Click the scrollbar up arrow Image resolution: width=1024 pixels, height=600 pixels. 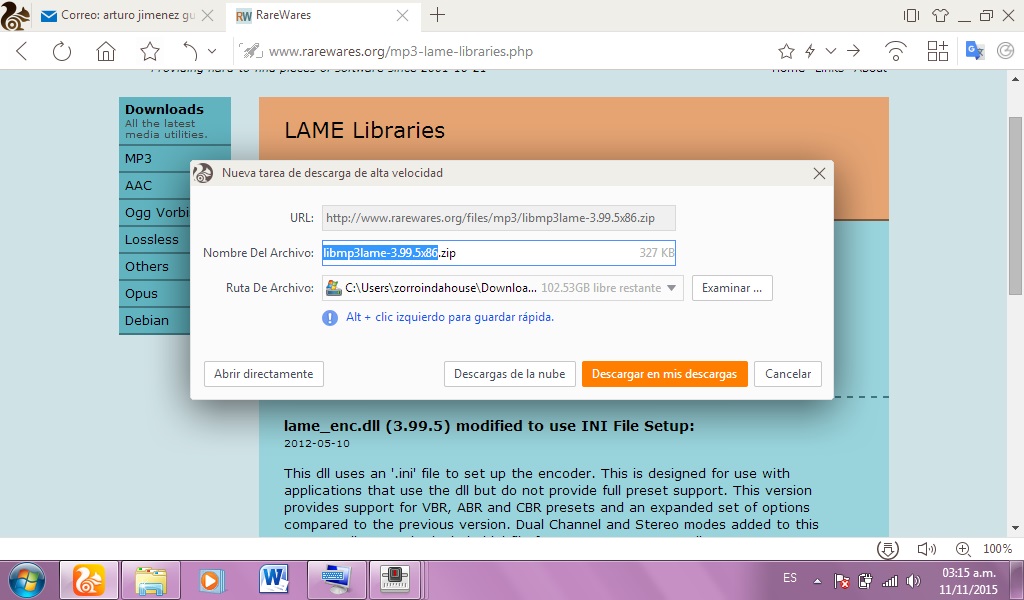1016,80
